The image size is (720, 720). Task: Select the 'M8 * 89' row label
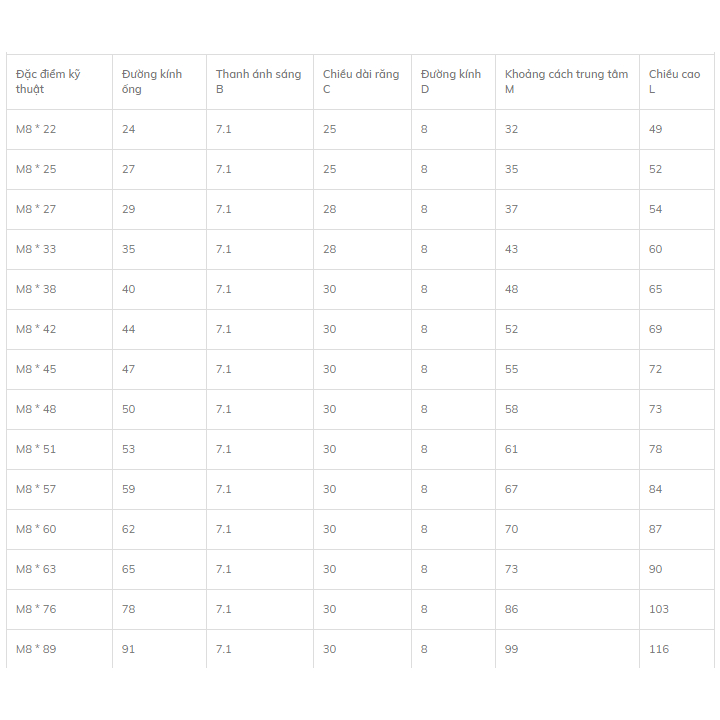[36, 649]
